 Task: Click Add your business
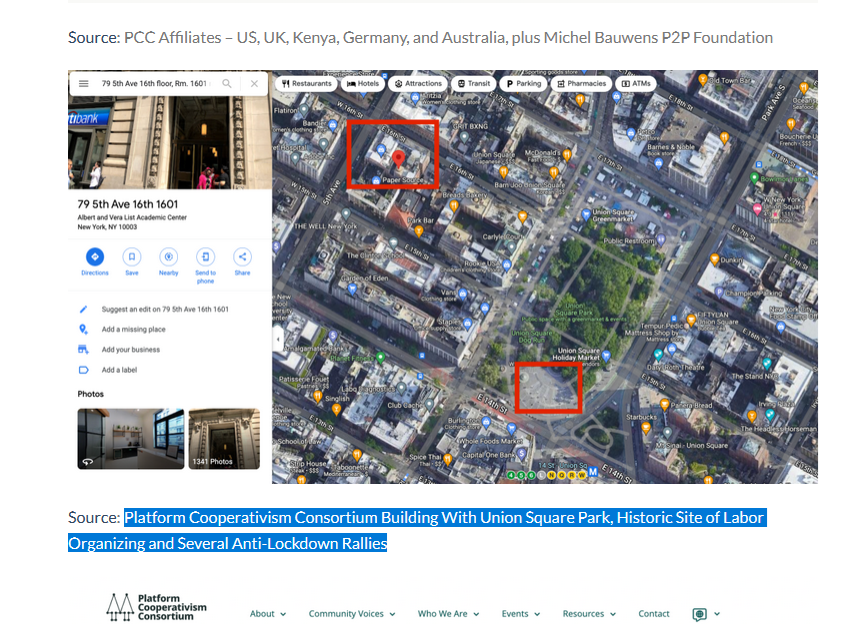click(131, 350)
